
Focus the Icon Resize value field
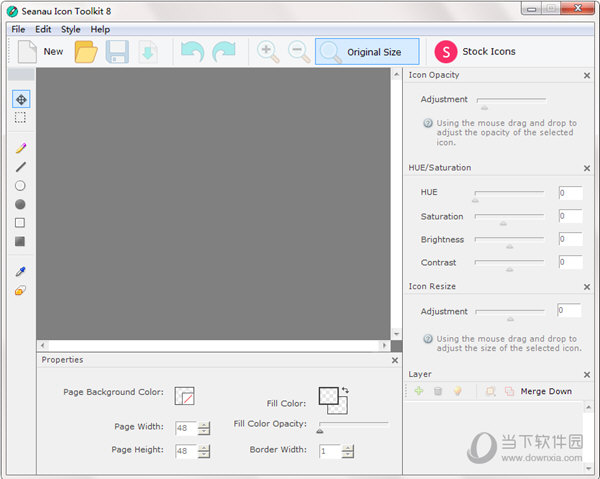pyautogui.click(x=569, y=310)
